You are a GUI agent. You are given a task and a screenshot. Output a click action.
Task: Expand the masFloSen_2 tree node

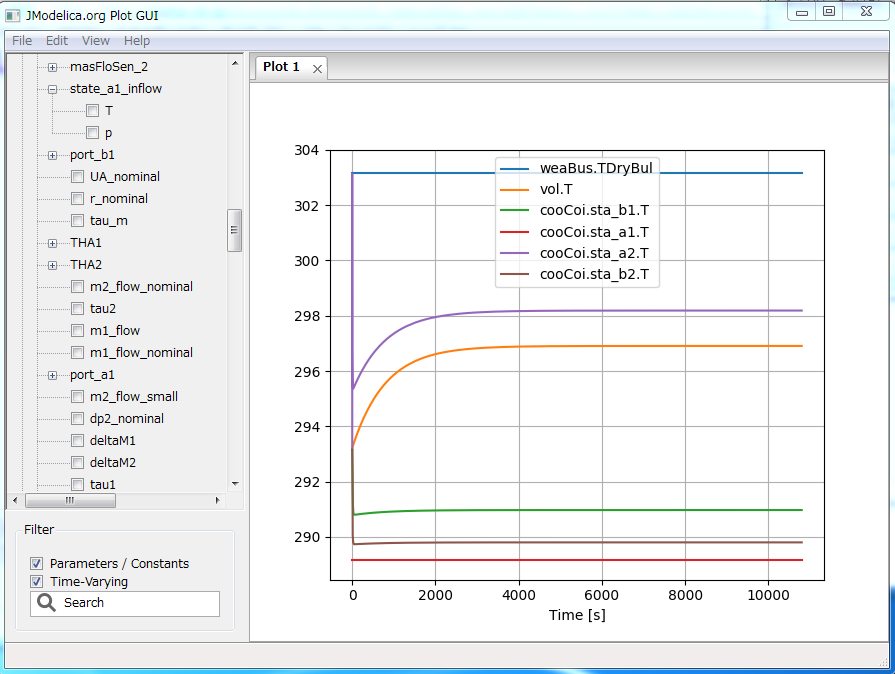point(50,66)
